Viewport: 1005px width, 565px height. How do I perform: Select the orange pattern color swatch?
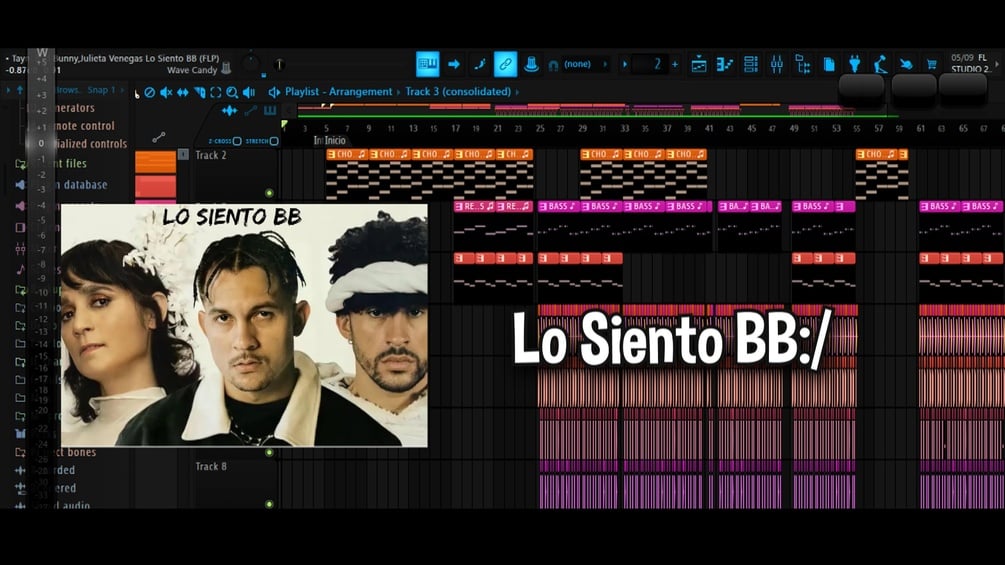[156, 162]
